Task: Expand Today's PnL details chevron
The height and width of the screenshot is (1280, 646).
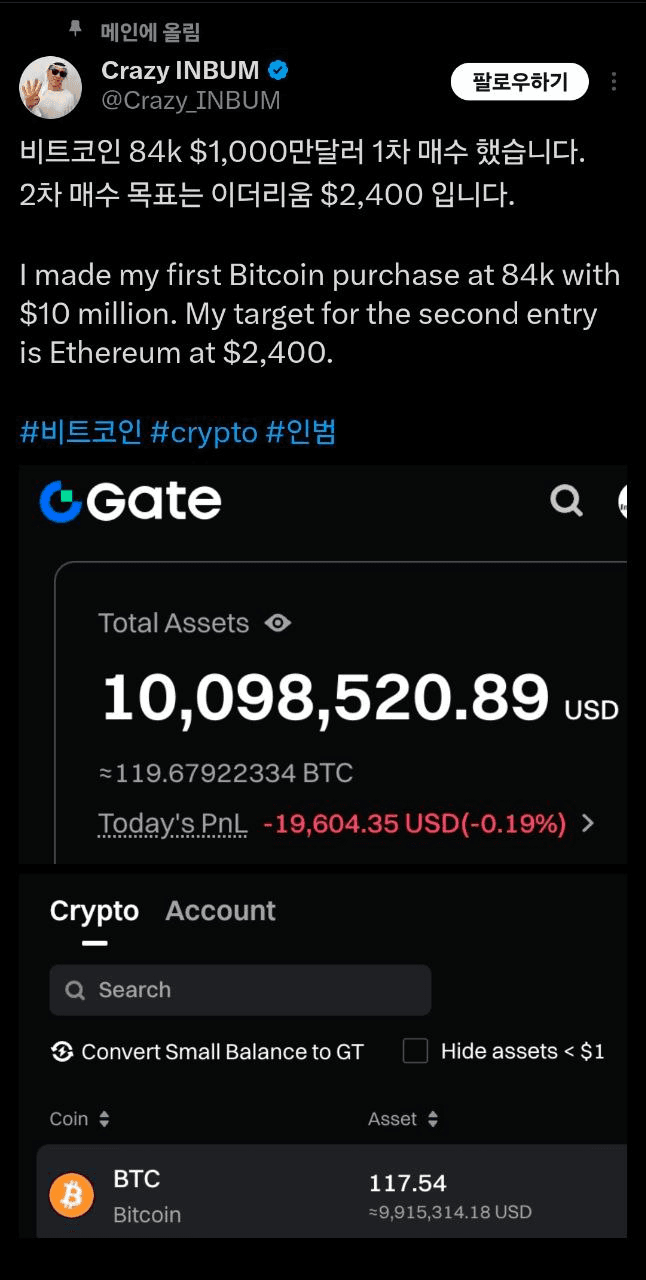Action: pos(588,824)
